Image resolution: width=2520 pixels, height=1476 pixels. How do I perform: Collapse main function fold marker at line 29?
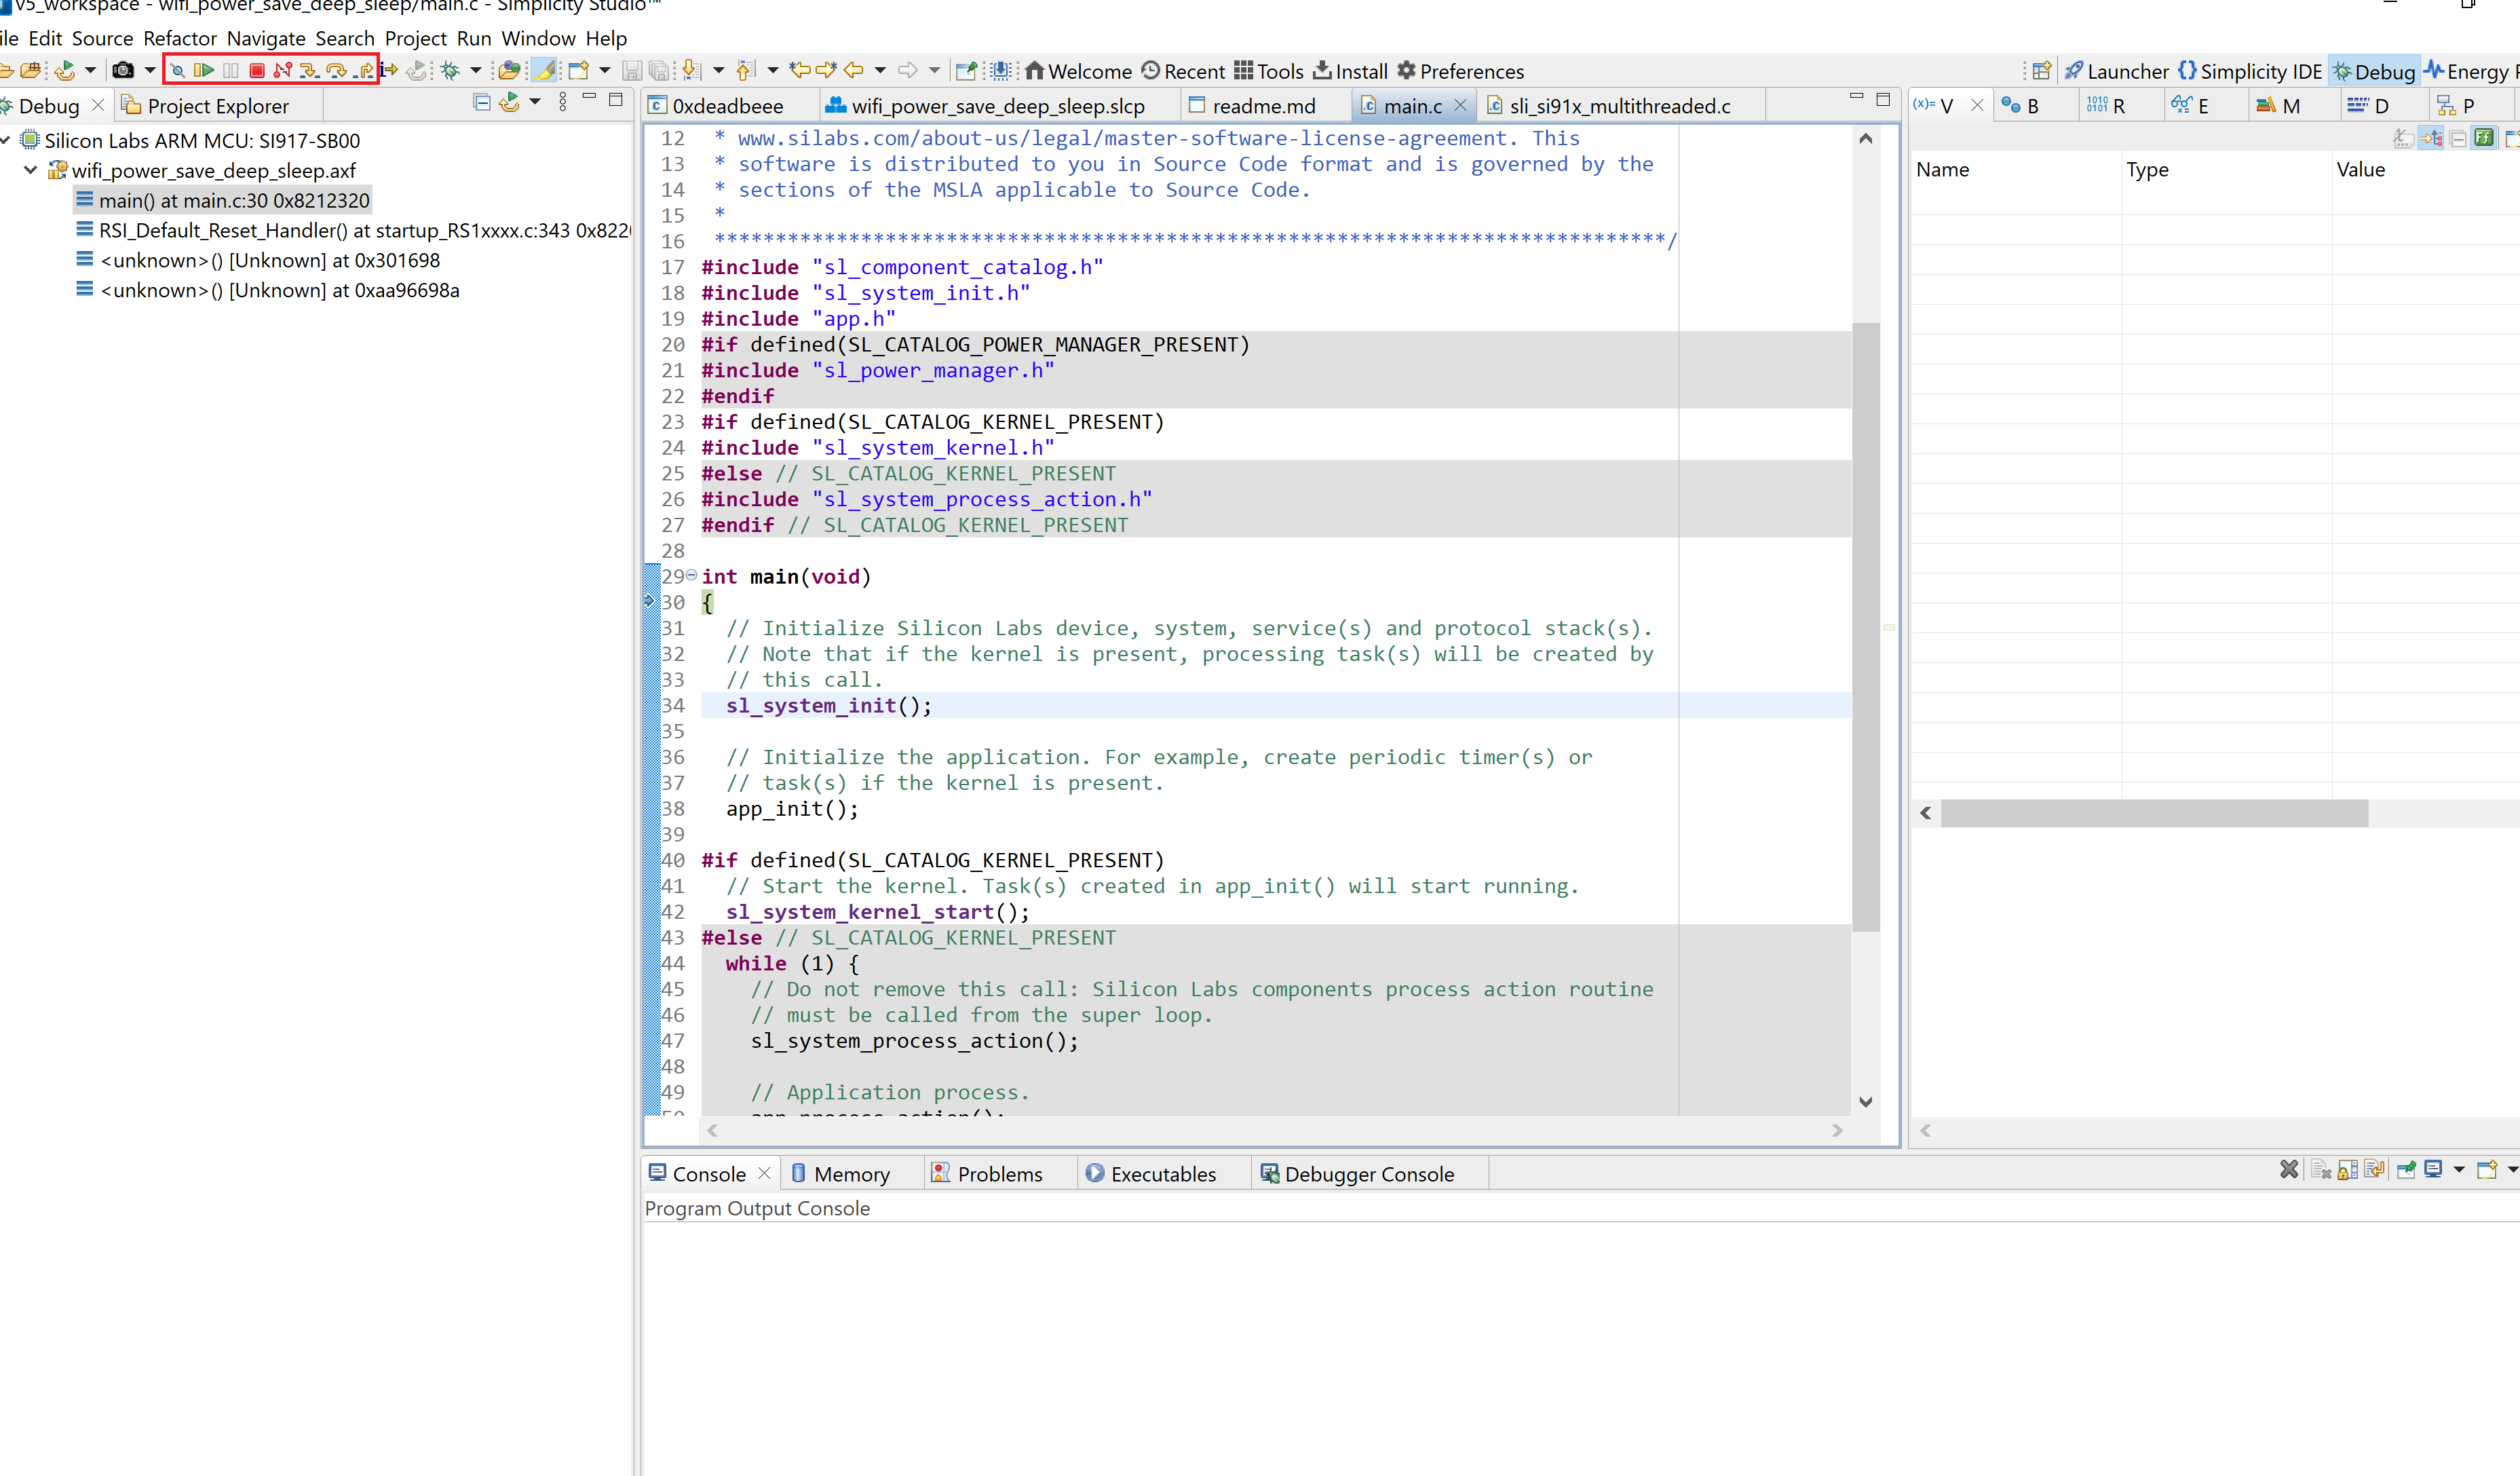tap(691, 575)
